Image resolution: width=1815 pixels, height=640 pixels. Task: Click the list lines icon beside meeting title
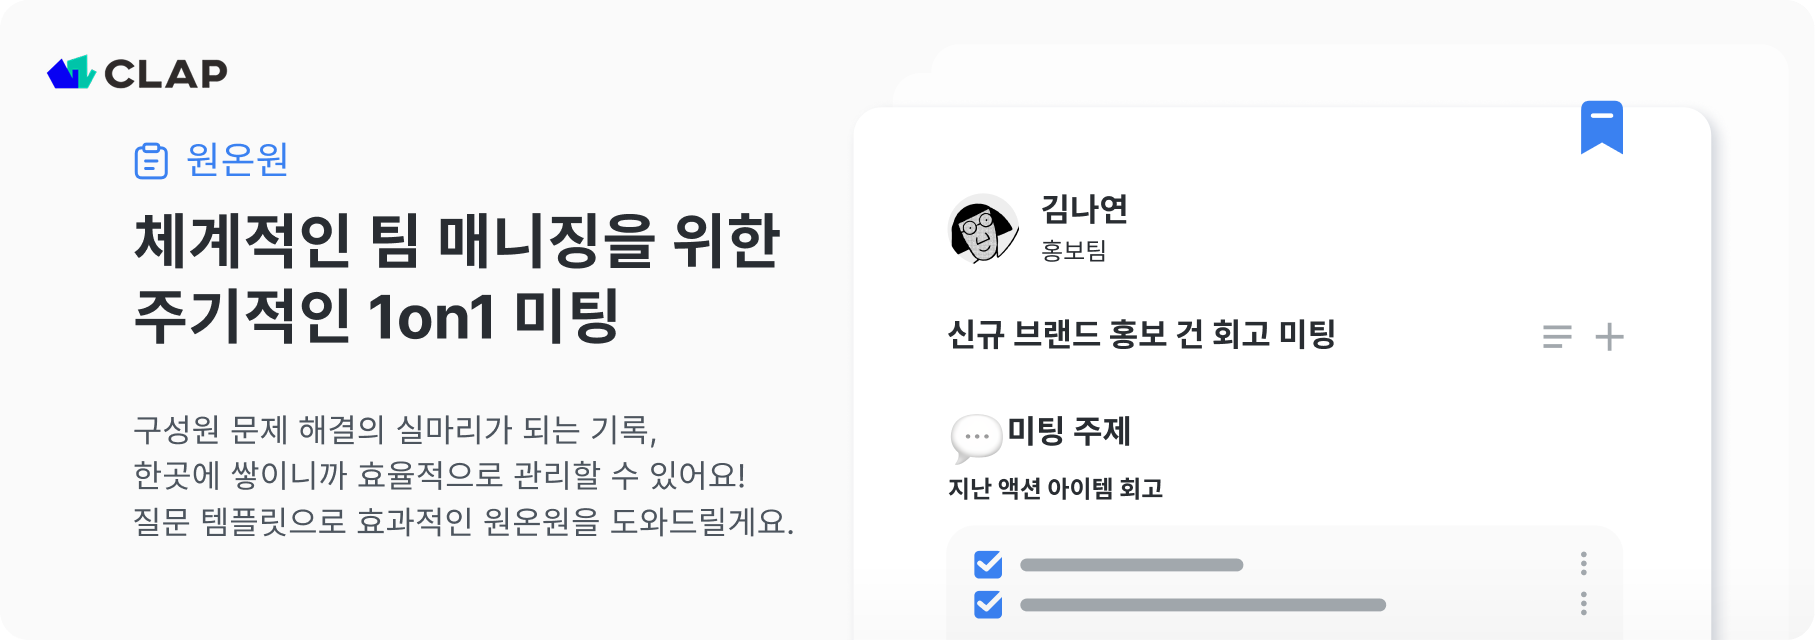[x=1557, y=337]
